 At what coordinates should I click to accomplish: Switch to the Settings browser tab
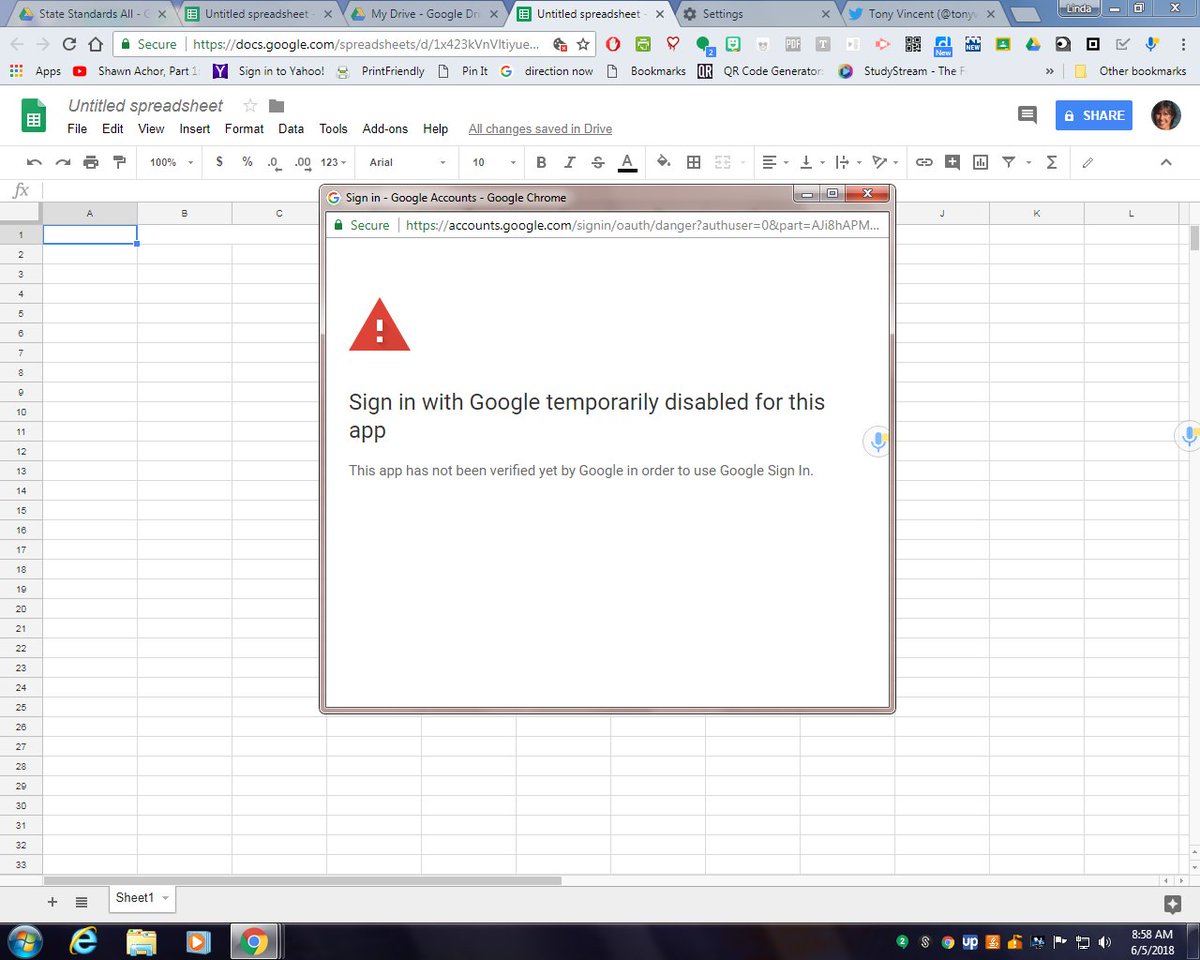coord(755,14)
